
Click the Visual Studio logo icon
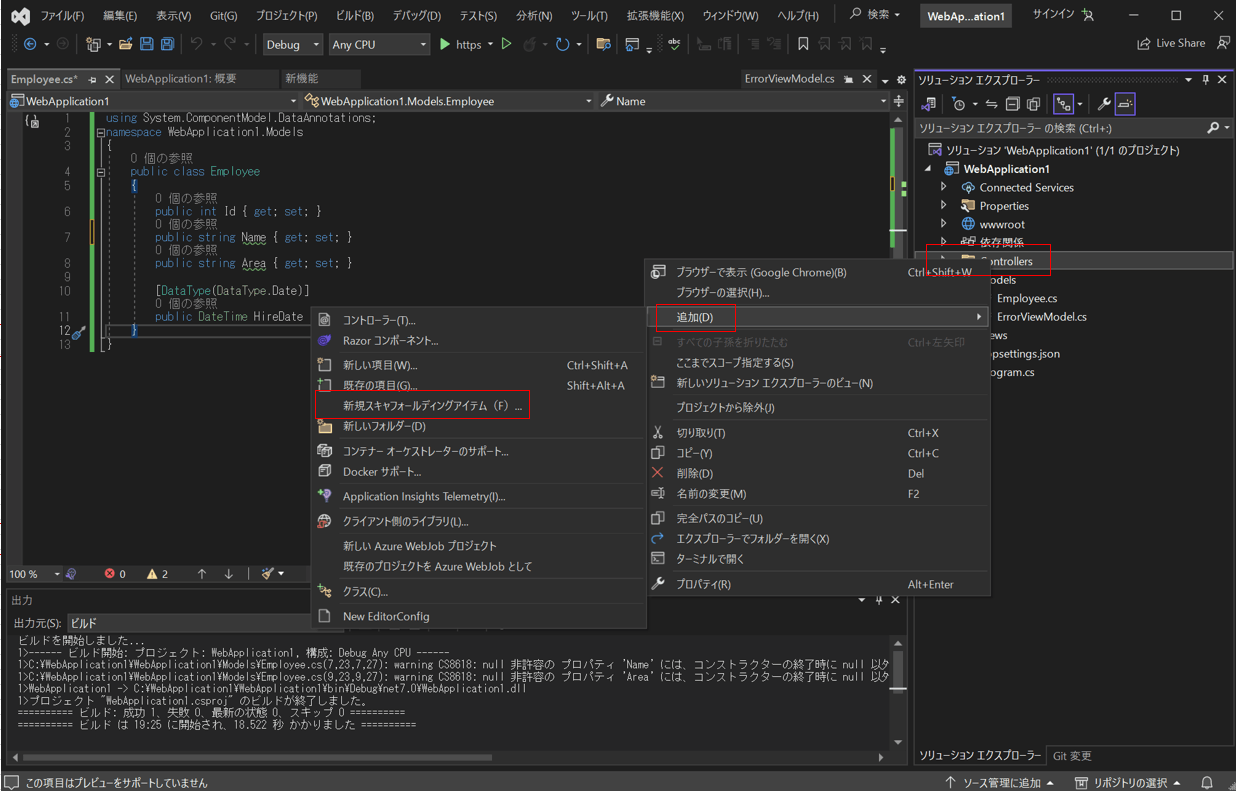pos(20,16)
